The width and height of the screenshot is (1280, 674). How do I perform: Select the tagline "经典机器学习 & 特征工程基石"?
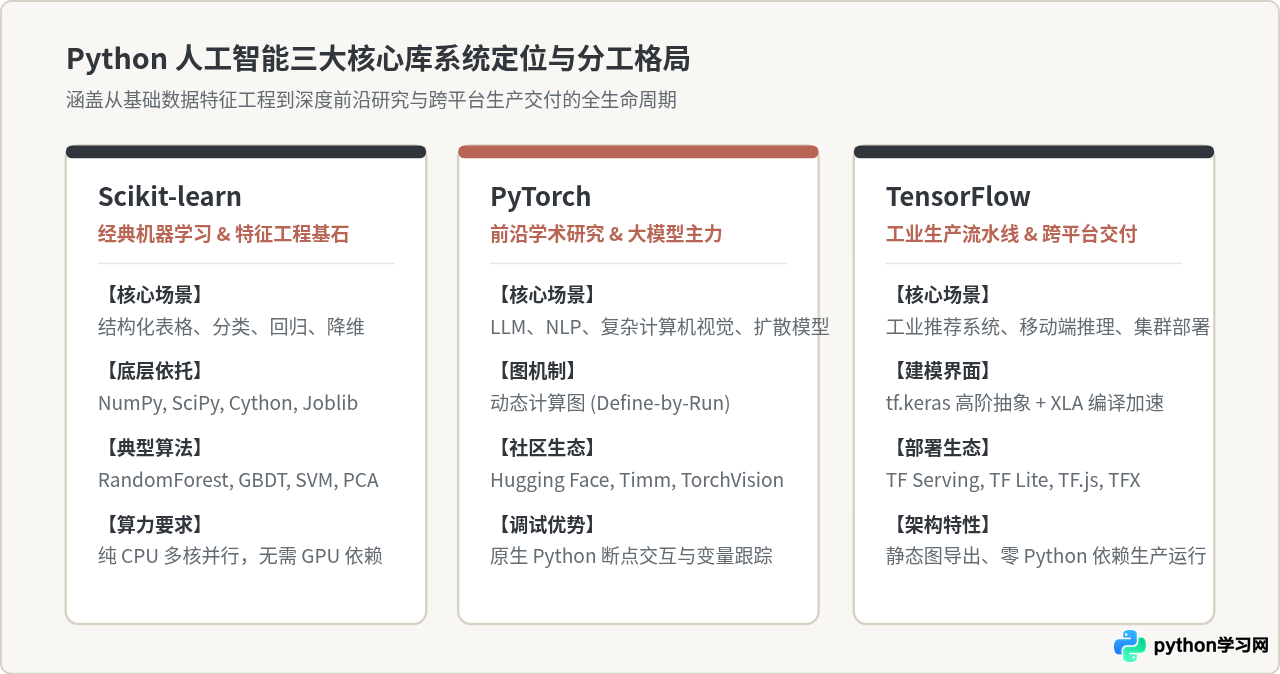point(224,234)
